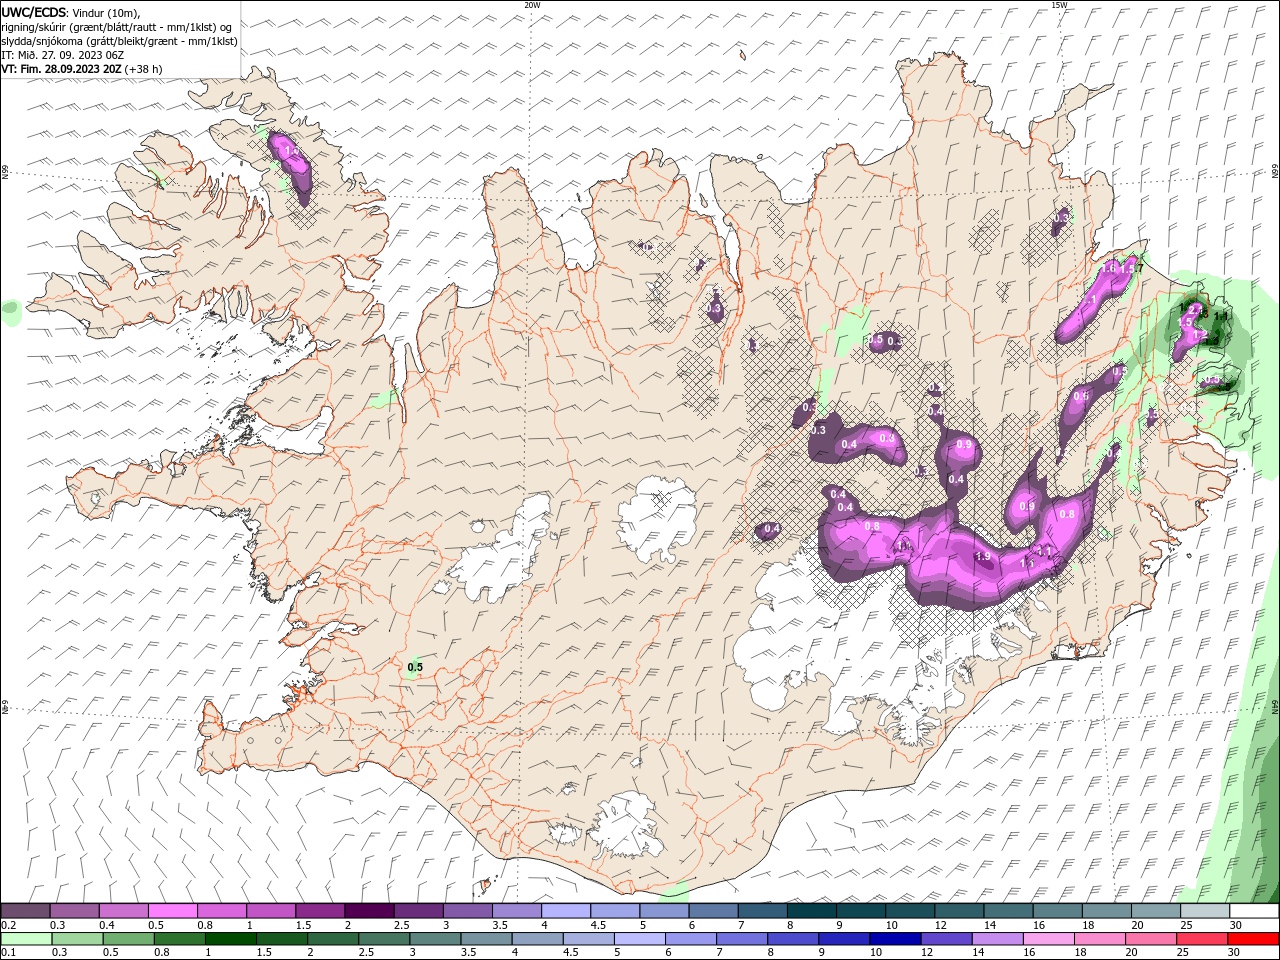
Task: Click the 'Vindur (10m),' header text
Action: coord(107,12)
